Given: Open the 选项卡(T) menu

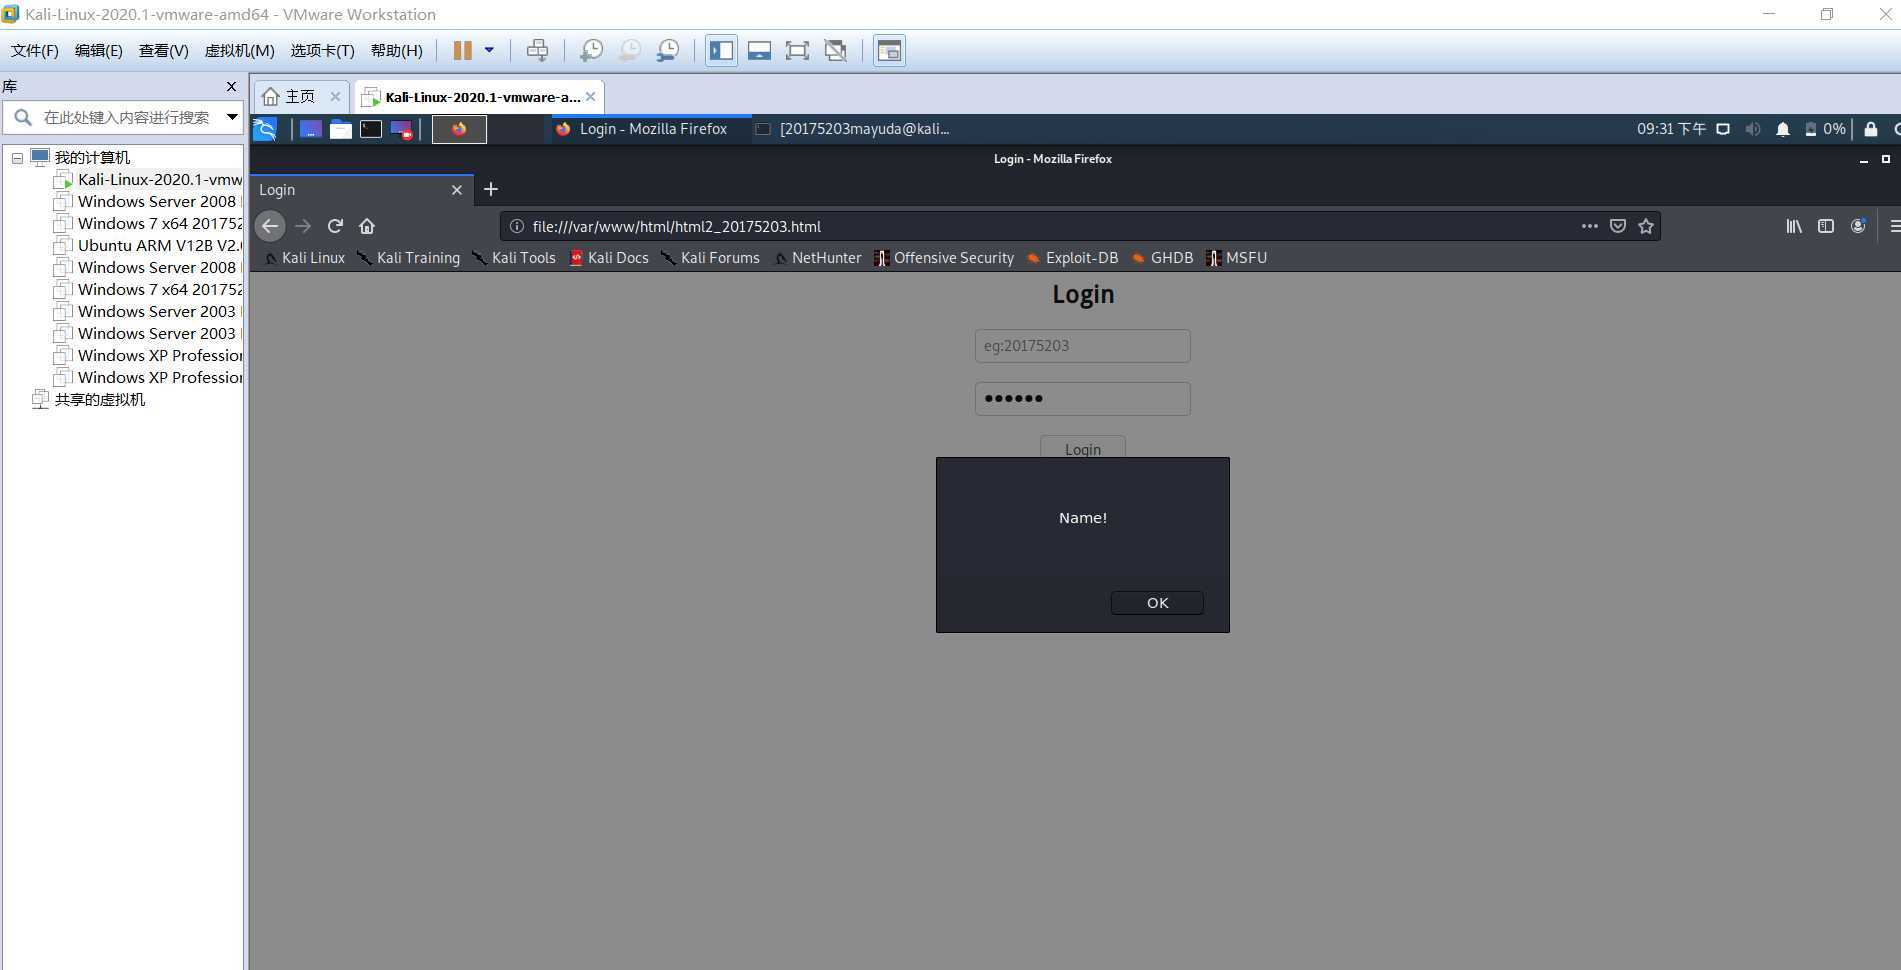Looking at the screenshot, I should pos(322,50).
